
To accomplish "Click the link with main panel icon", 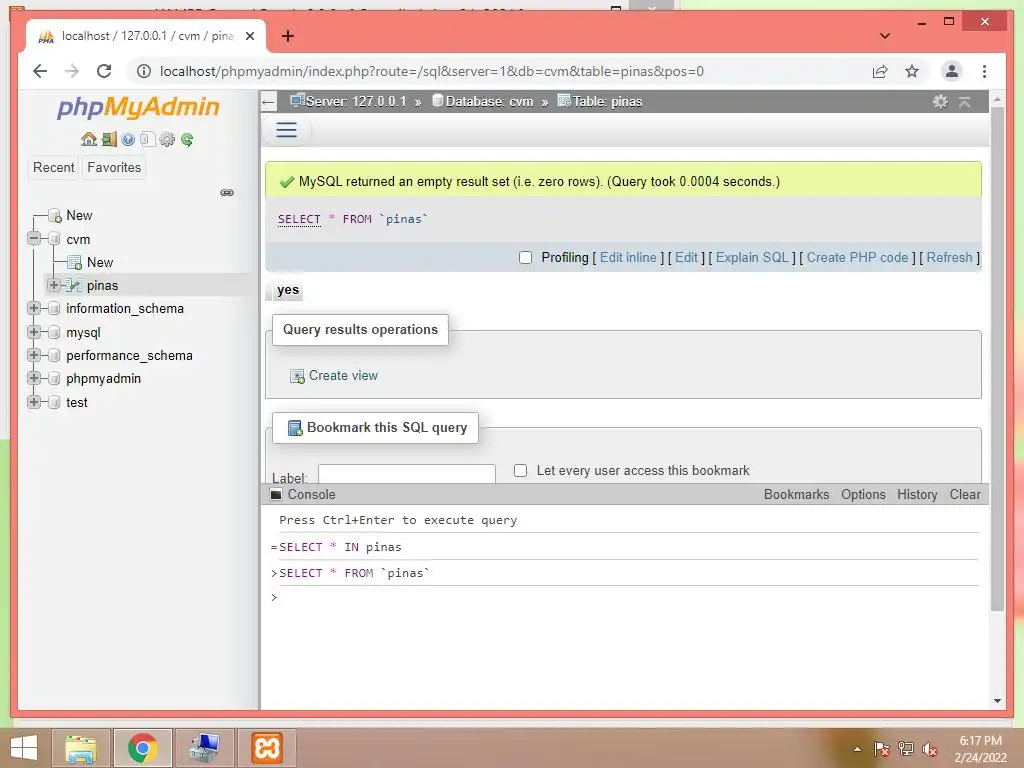I will 227,193.
